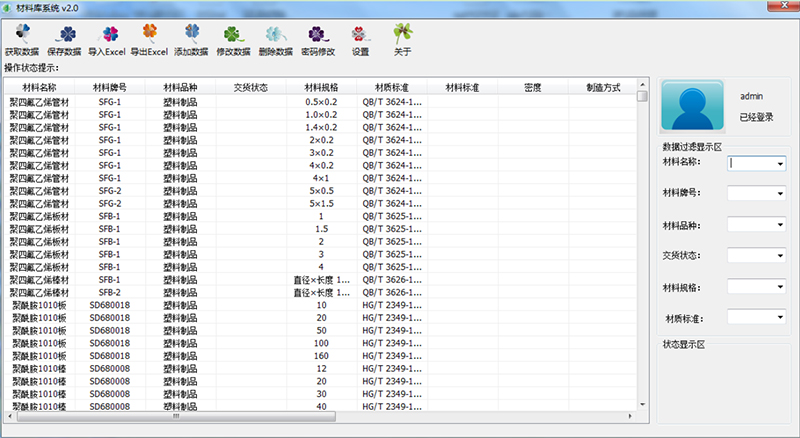Click the 获取数据 toolbar icon

[x=22, y=38]
